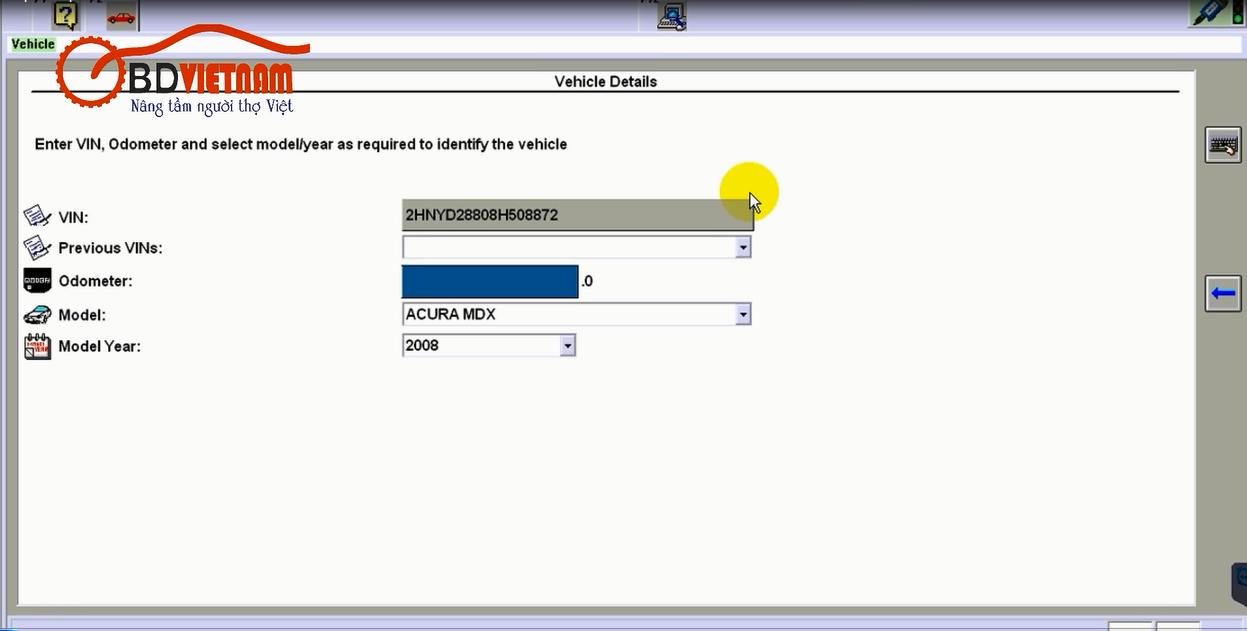This screenshot has width=1247, height=631.
Task: Click the Enter VIN, Odometer instruction text
Action: tap(301, 144)
